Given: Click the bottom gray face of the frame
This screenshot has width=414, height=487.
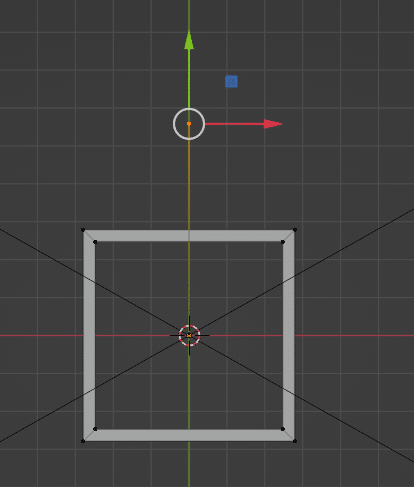Looking at the screenshot, I should coord(189,435).
